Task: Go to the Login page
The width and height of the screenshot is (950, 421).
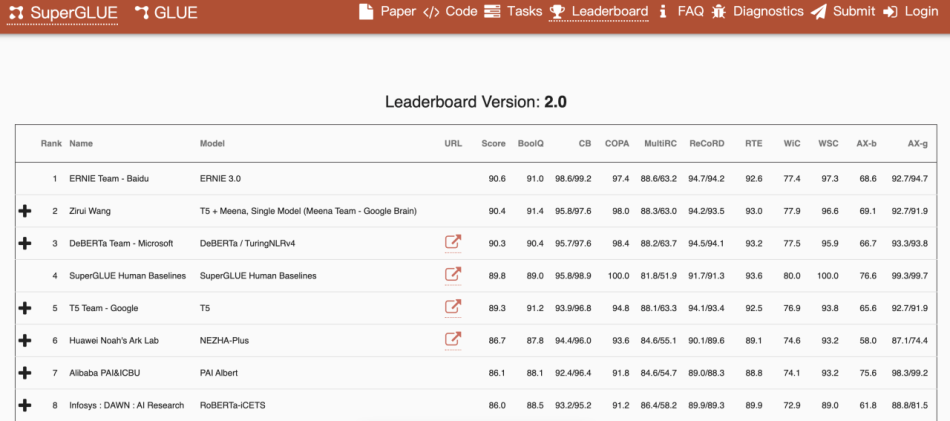Action: tap(921, 12)
